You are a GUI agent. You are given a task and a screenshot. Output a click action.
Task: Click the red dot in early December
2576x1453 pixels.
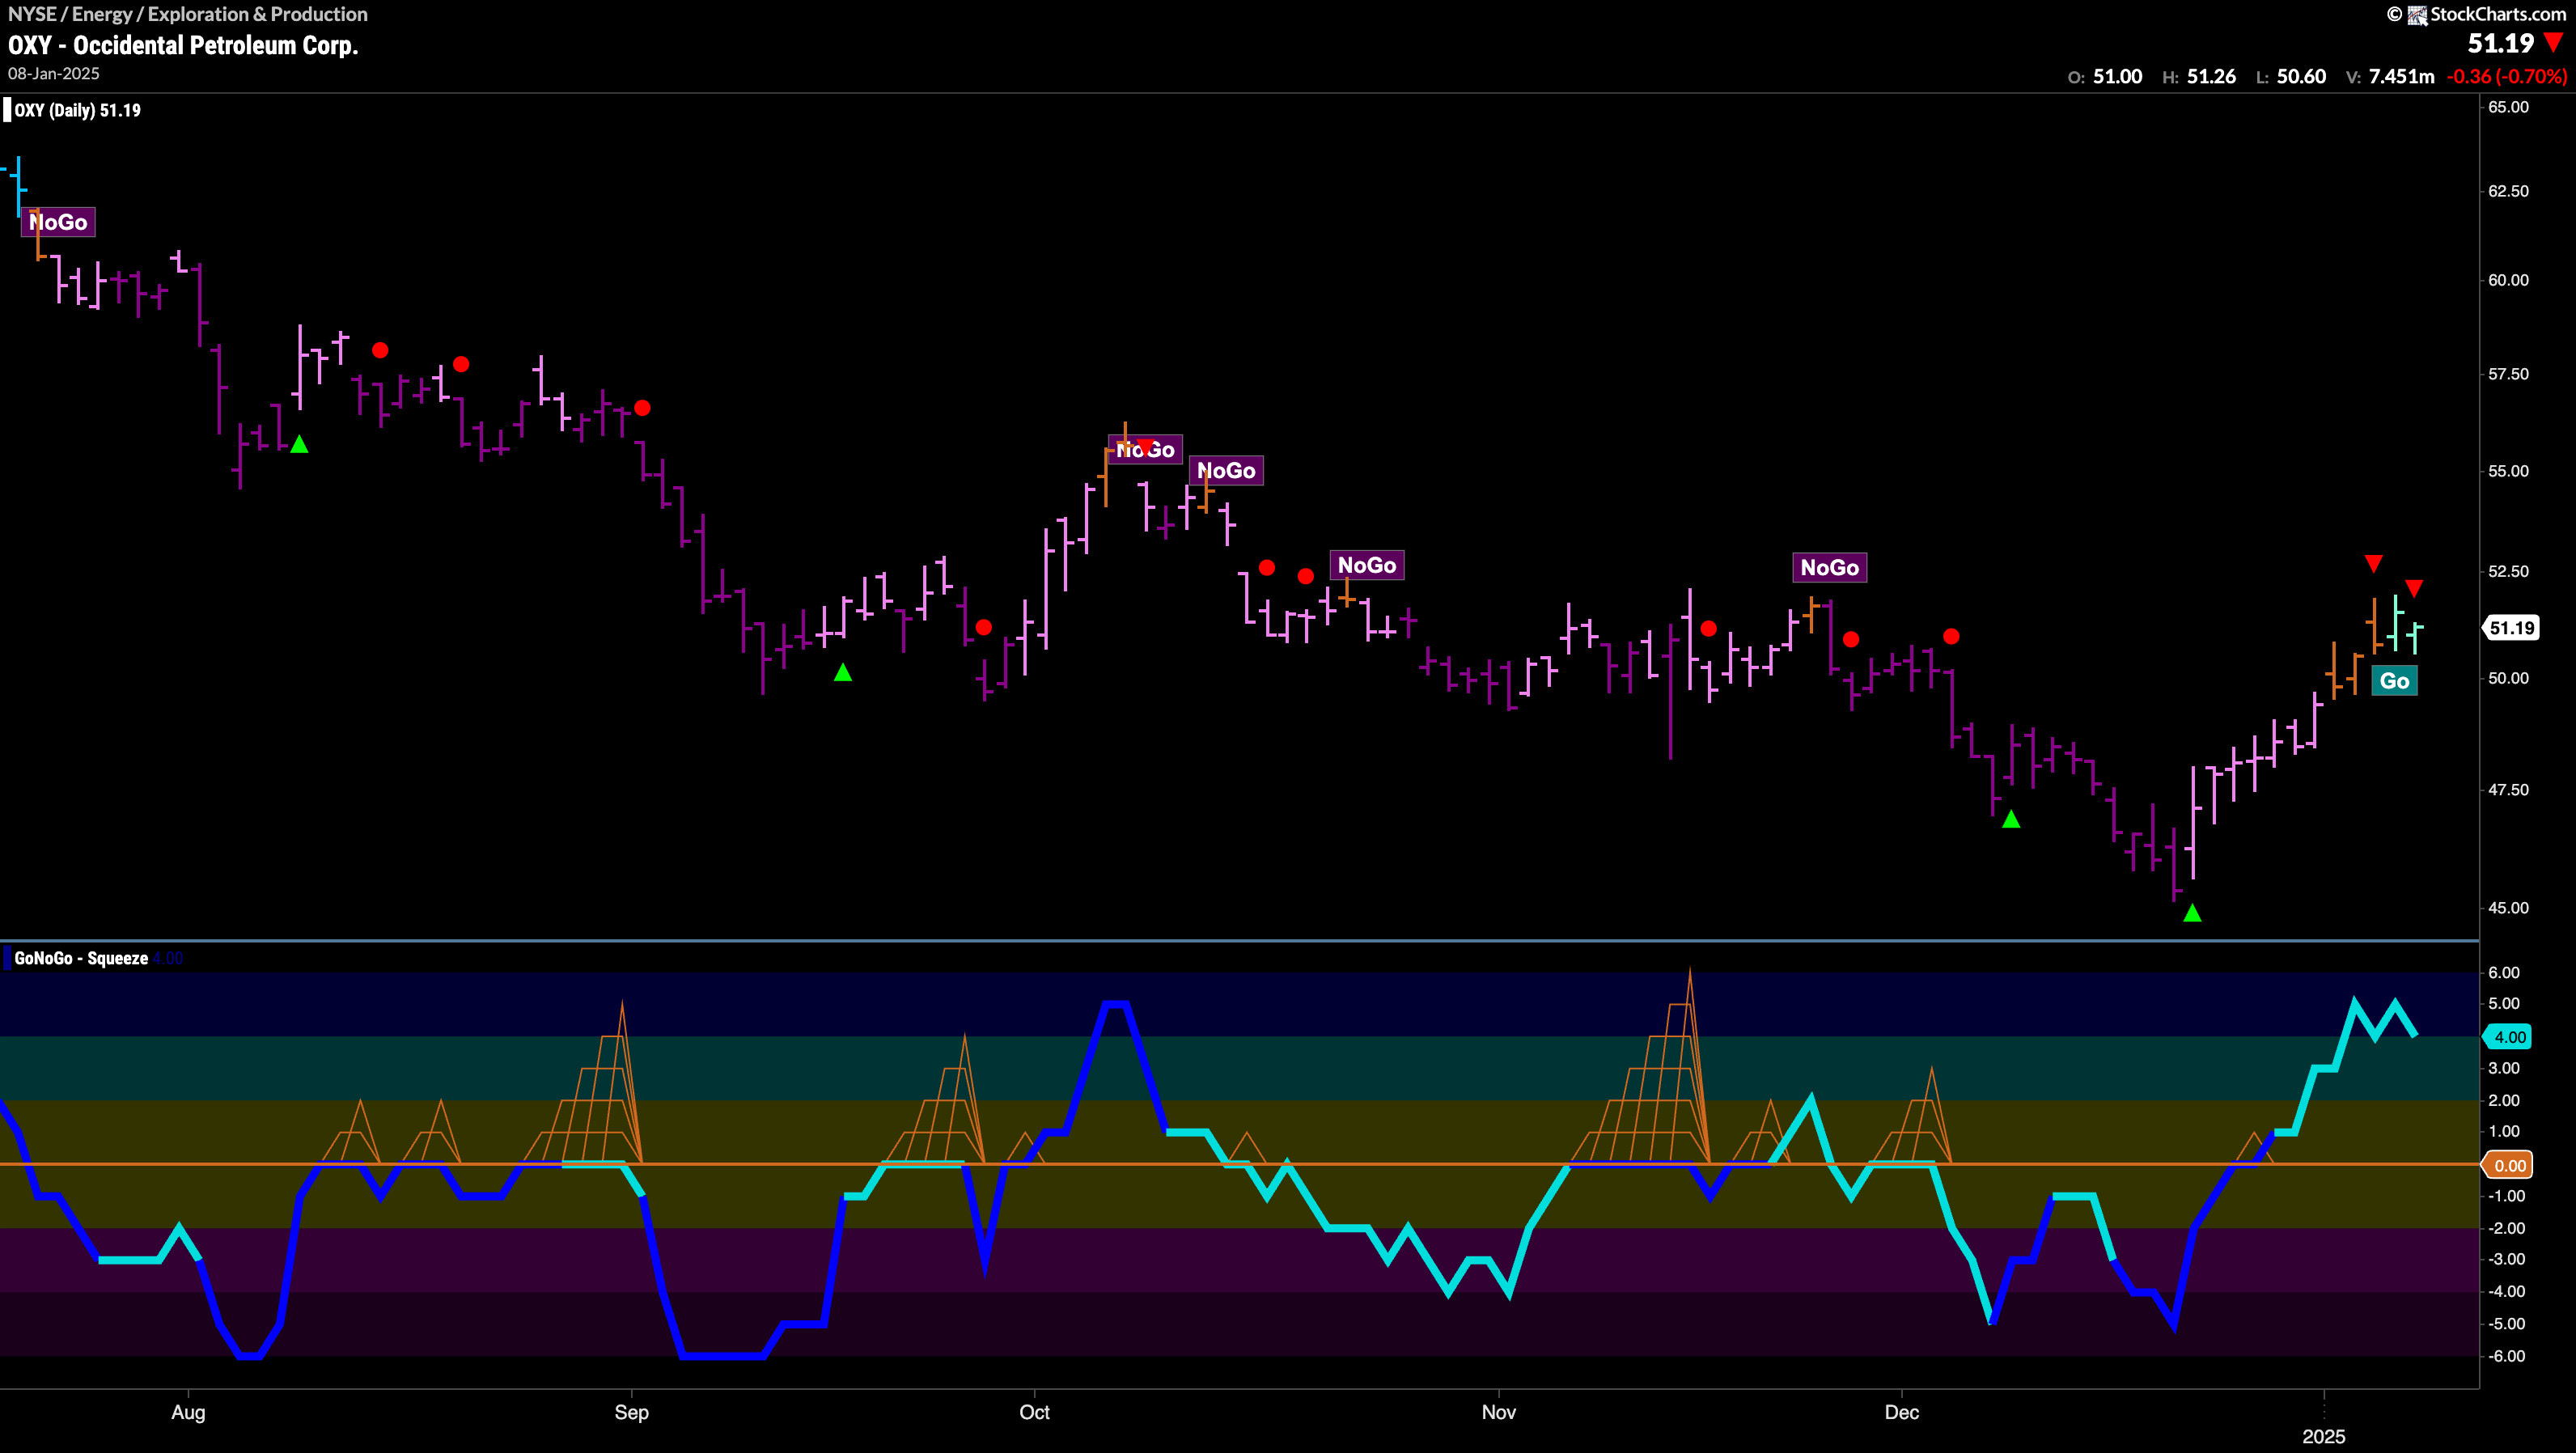point(1951,636)
